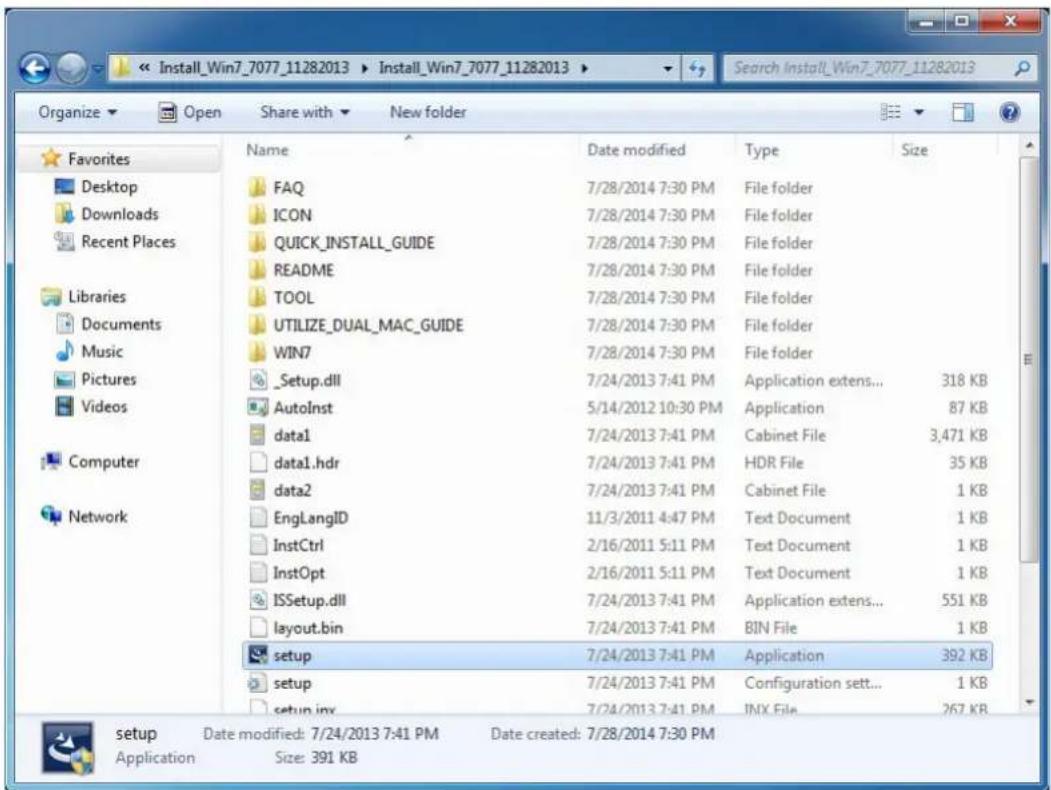Click the HDR File type cell
Viewport: 1051px width, 790px height.
point(774,463)
